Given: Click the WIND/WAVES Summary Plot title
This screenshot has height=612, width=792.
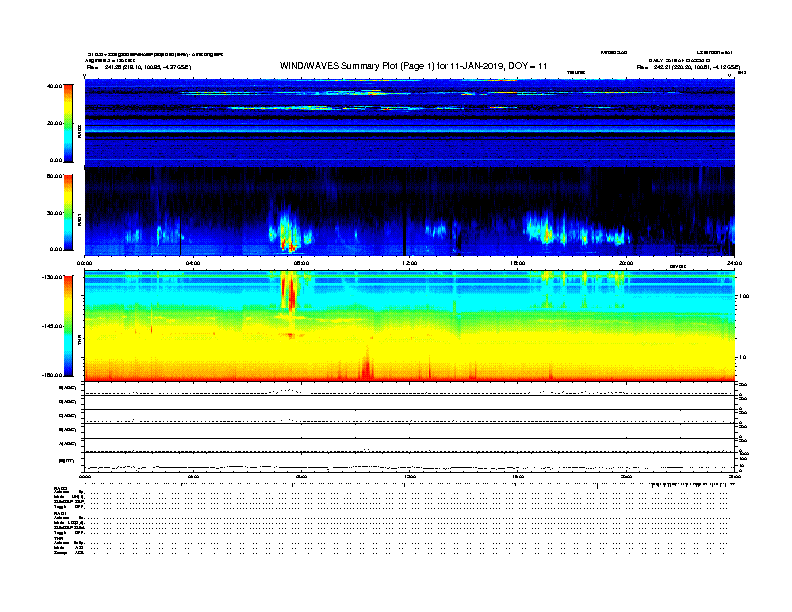Looking at the screenshot, I should 413,66.
